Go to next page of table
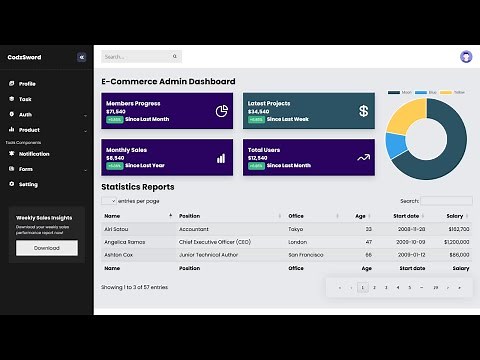The height and width of the screenshot is (360, 480). (x=448, y=287)
